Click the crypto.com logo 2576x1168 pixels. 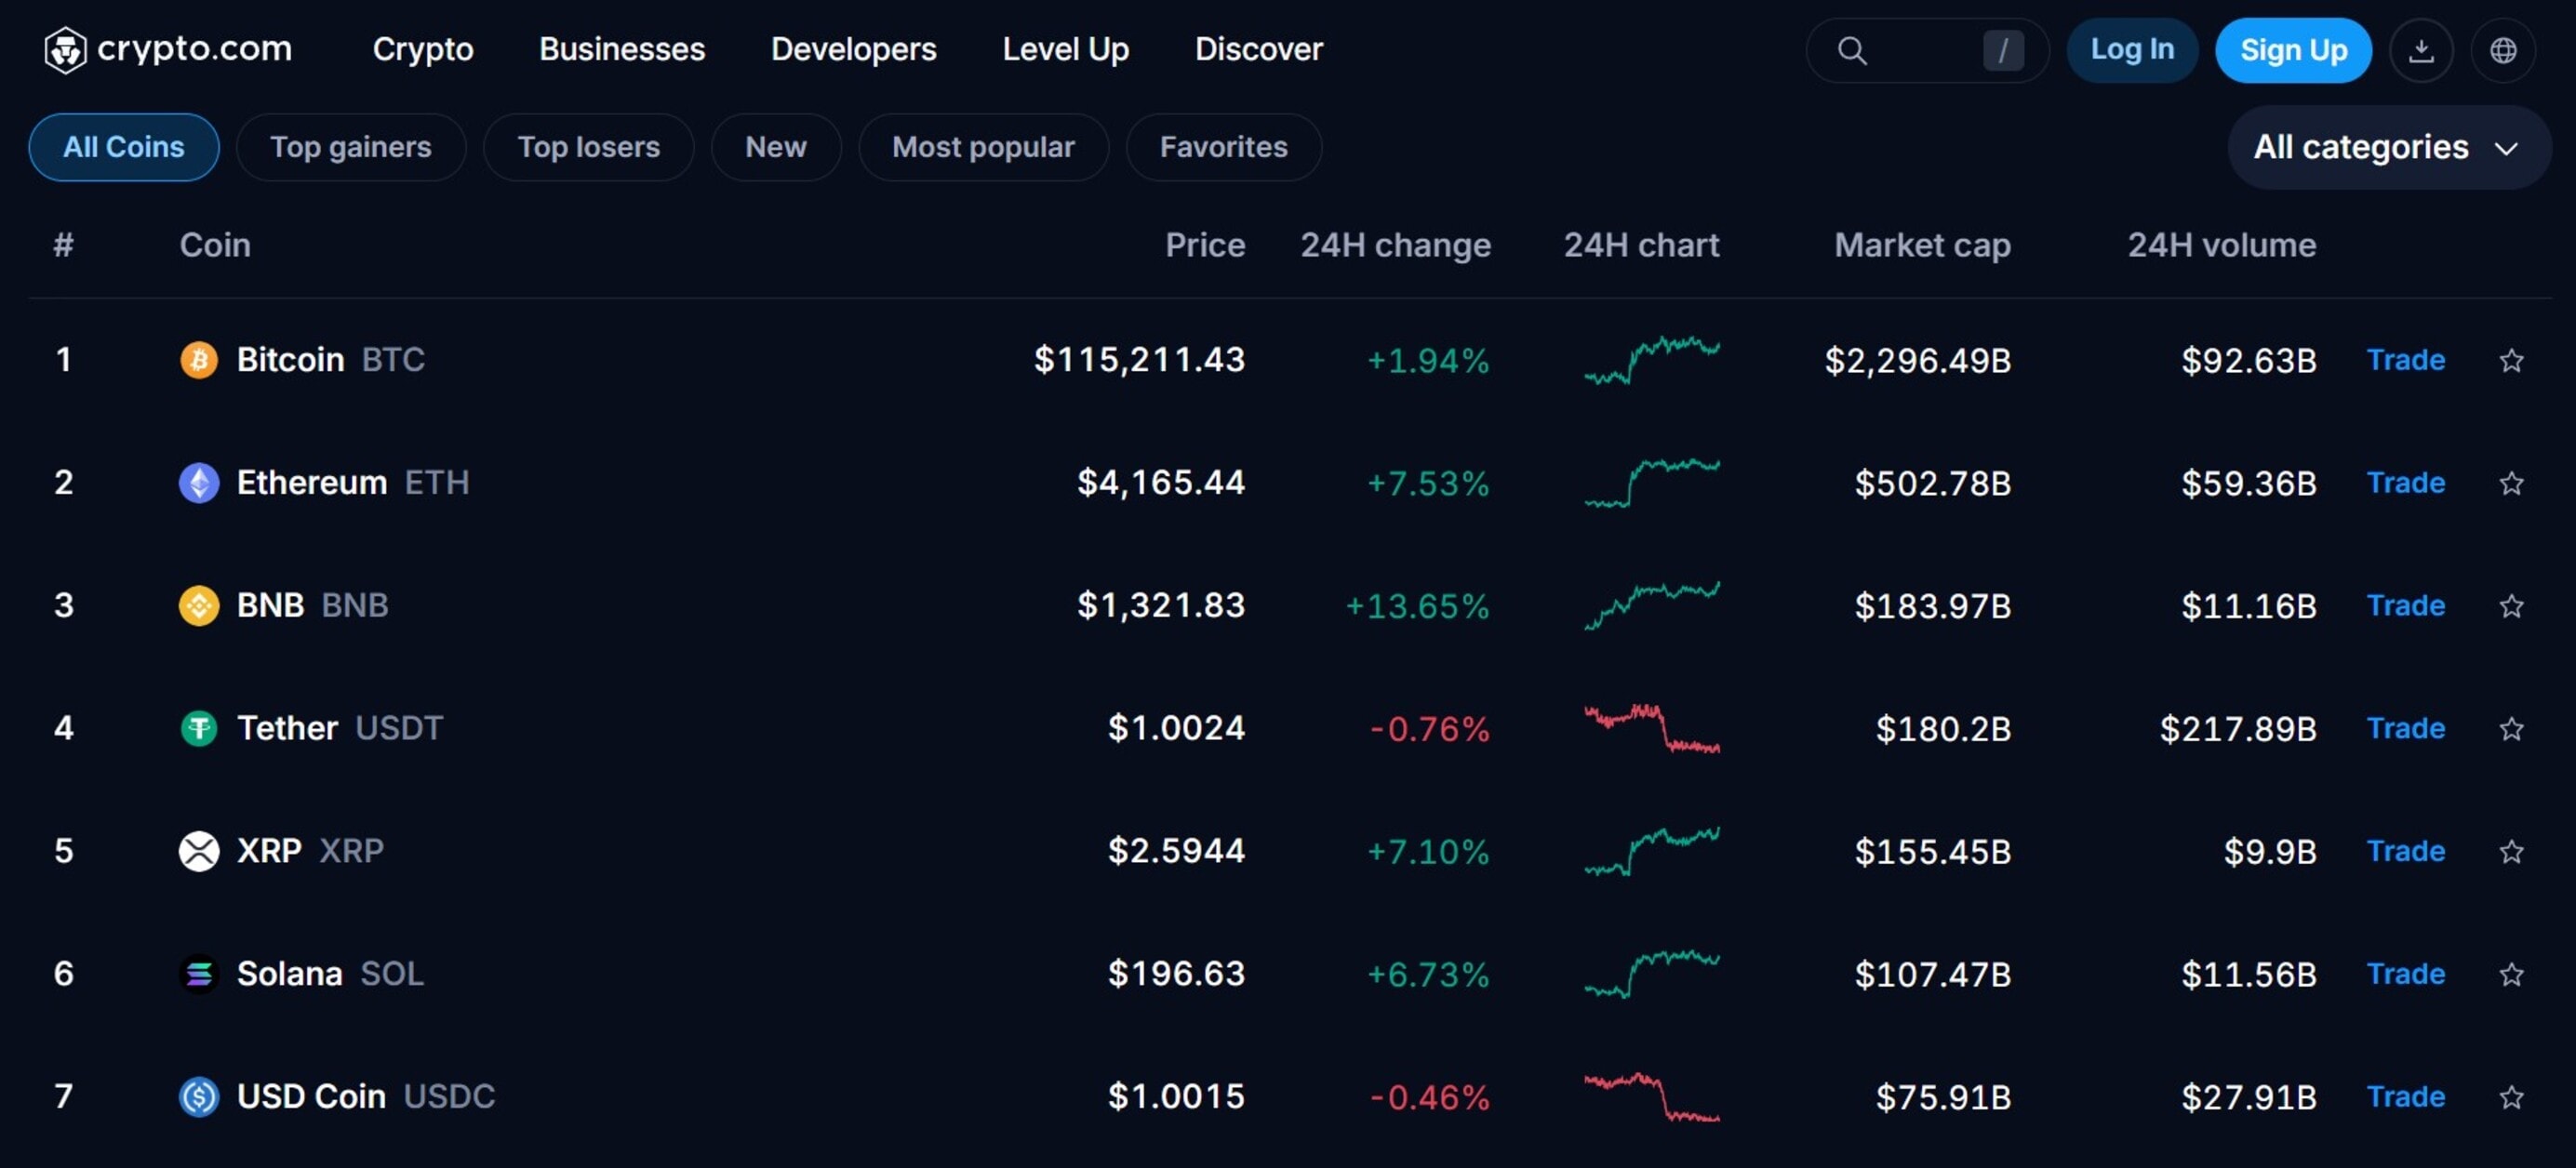point(168,49)
